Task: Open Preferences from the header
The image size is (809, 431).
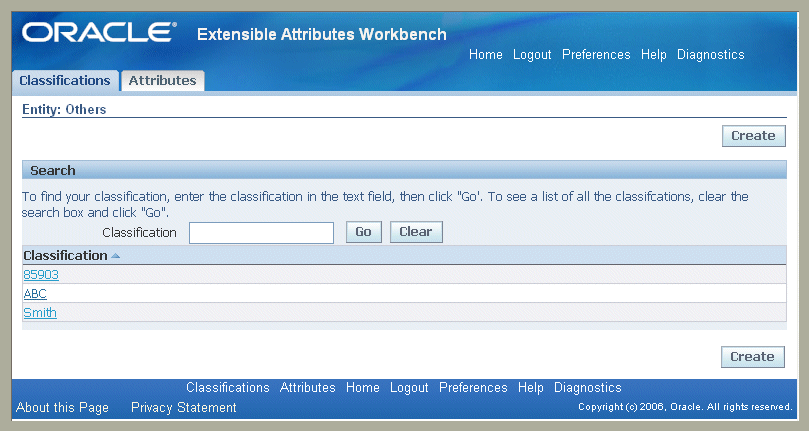Action: click(x=596, y=55)
